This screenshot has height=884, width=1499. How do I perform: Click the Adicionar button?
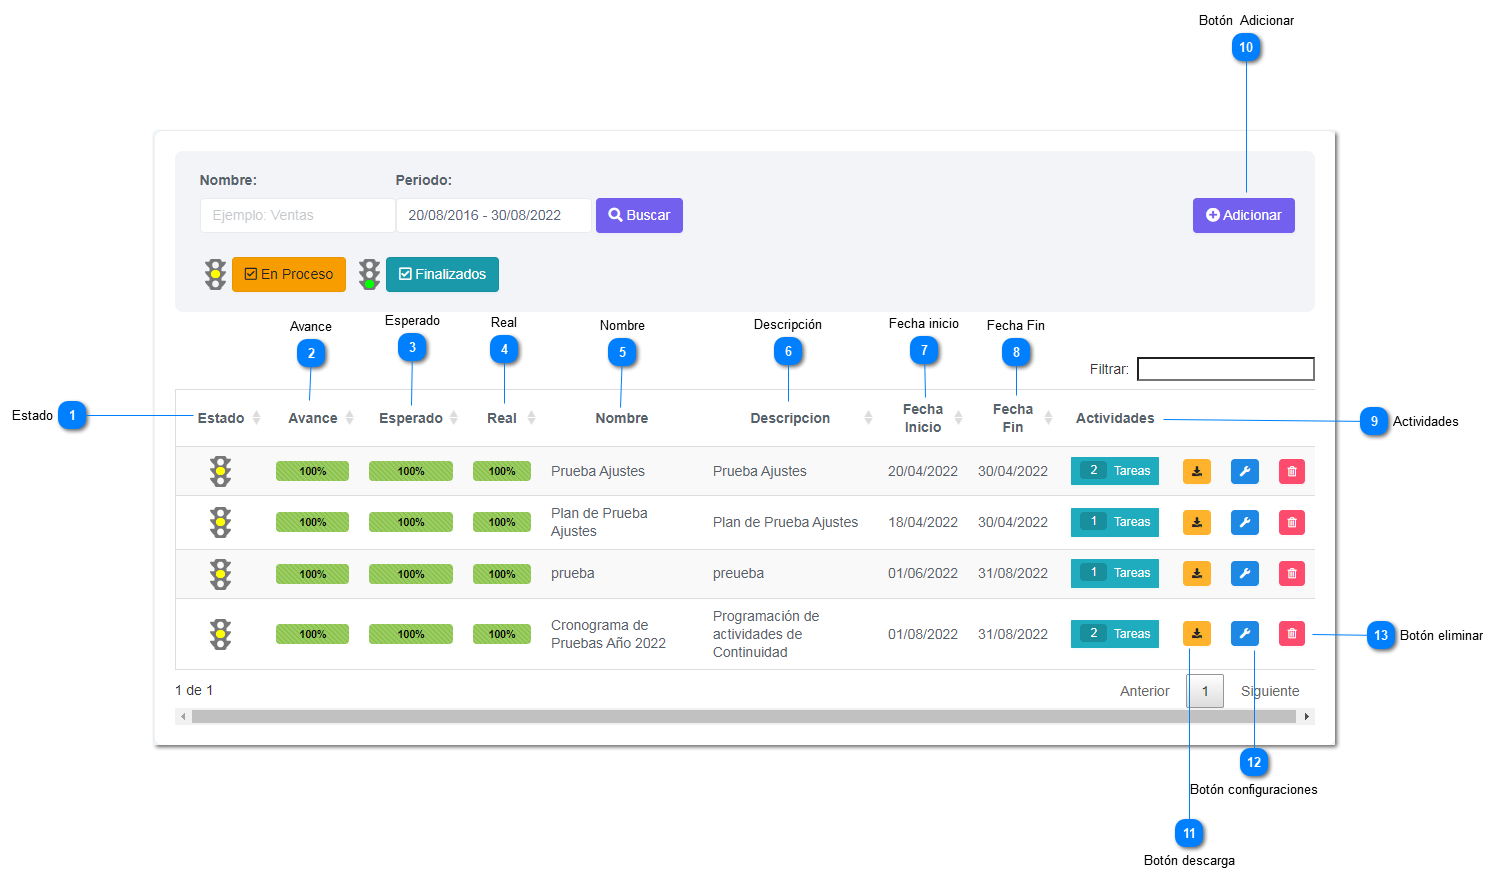1243,215
